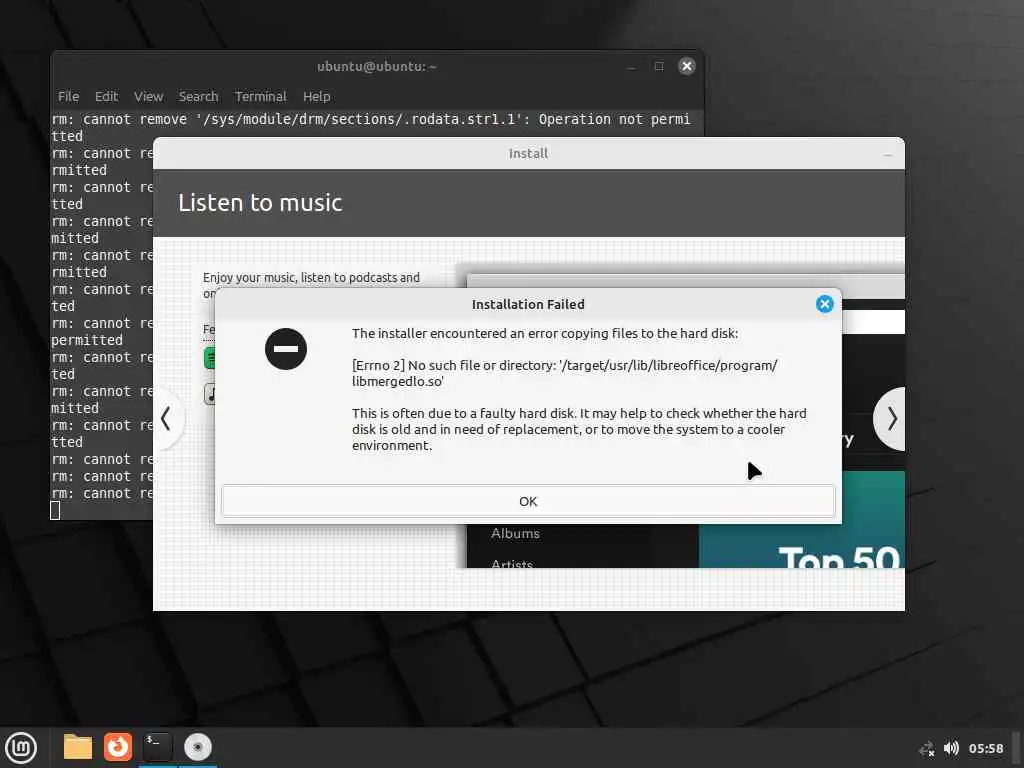Close the Installation Failed dialog with the blue X
The height and width of the screenshot is (768, 1024).
click(824, 304)
